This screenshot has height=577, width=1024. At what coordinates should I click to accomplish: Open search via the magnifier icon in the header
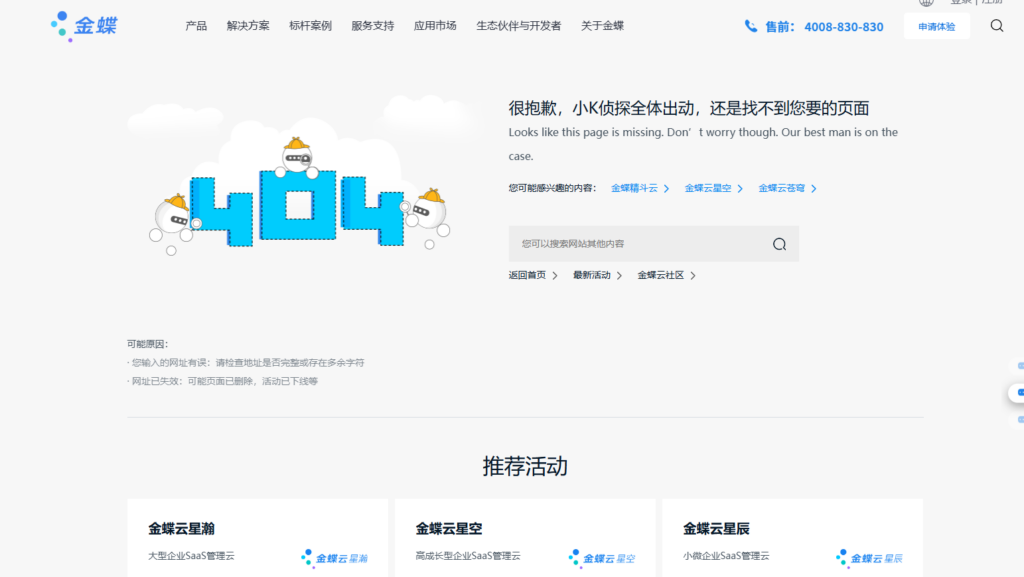997,26
